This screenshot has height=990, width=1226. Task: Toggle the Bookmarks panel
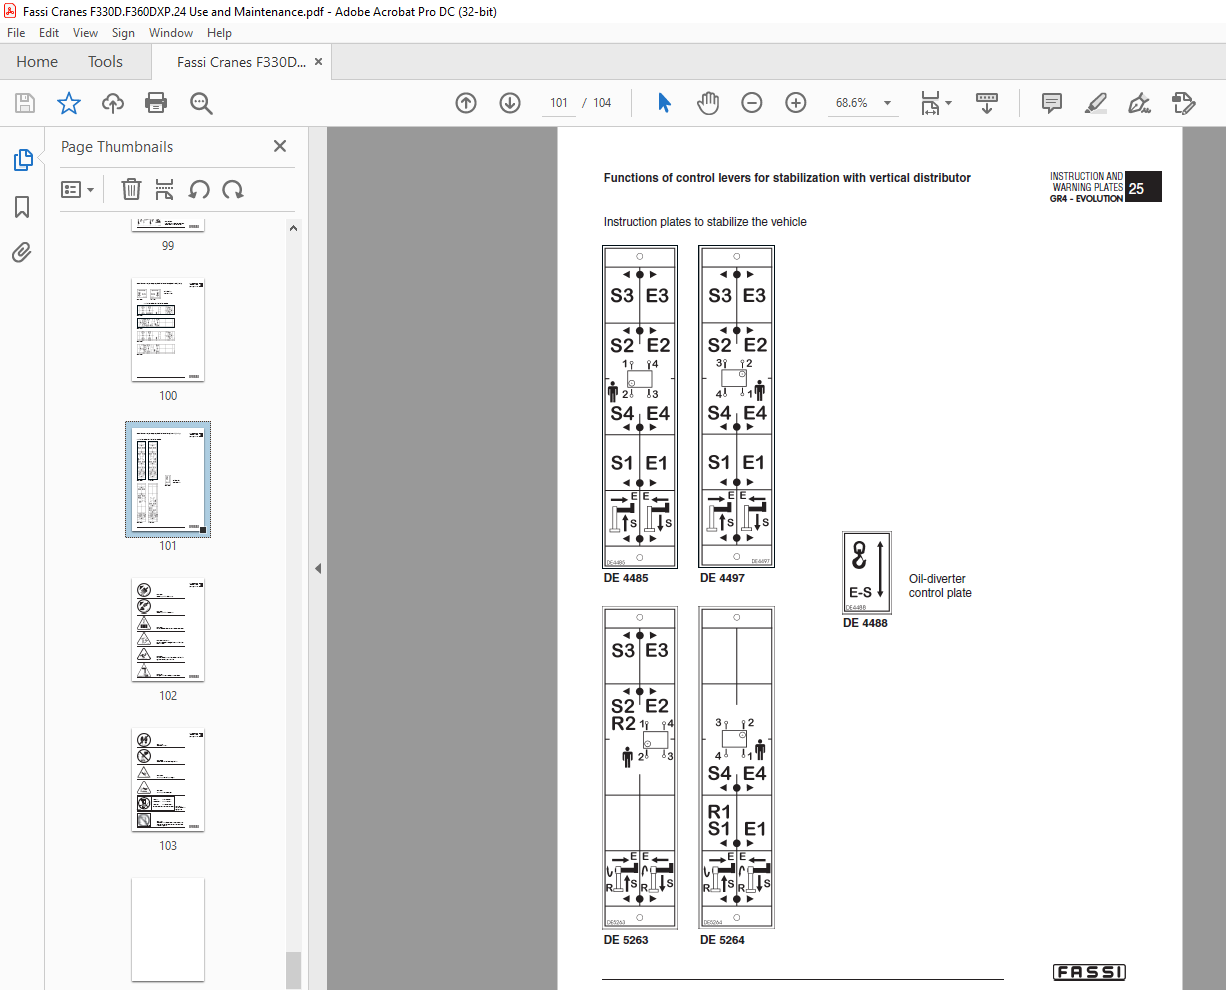click(22, 207)
